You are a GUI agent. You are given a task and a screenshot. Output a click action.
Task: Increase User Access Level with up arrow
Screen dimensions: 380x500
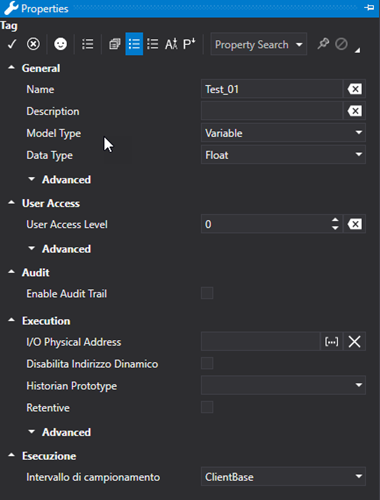pos(335,220)
